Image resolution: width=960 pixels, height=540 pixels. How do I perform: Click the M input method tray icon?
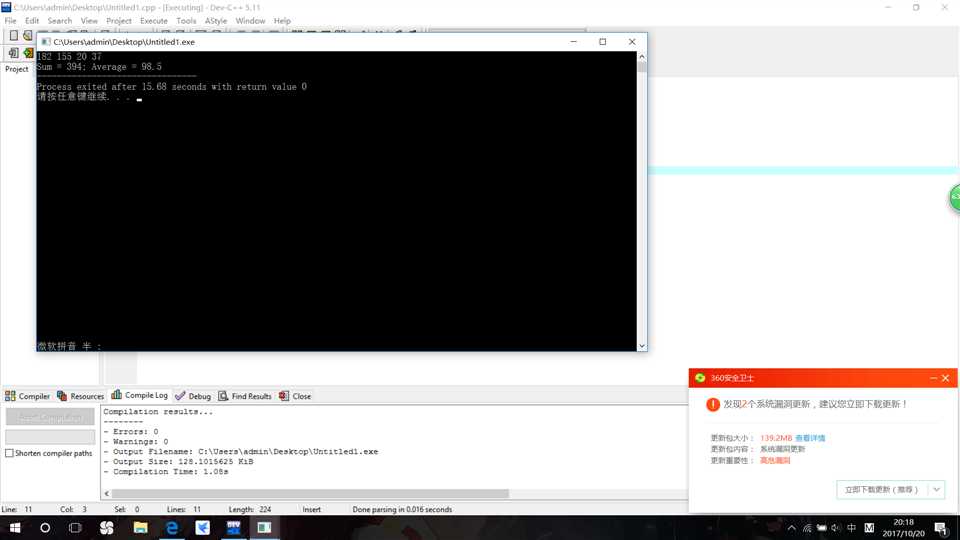click(x=869, y=528)
